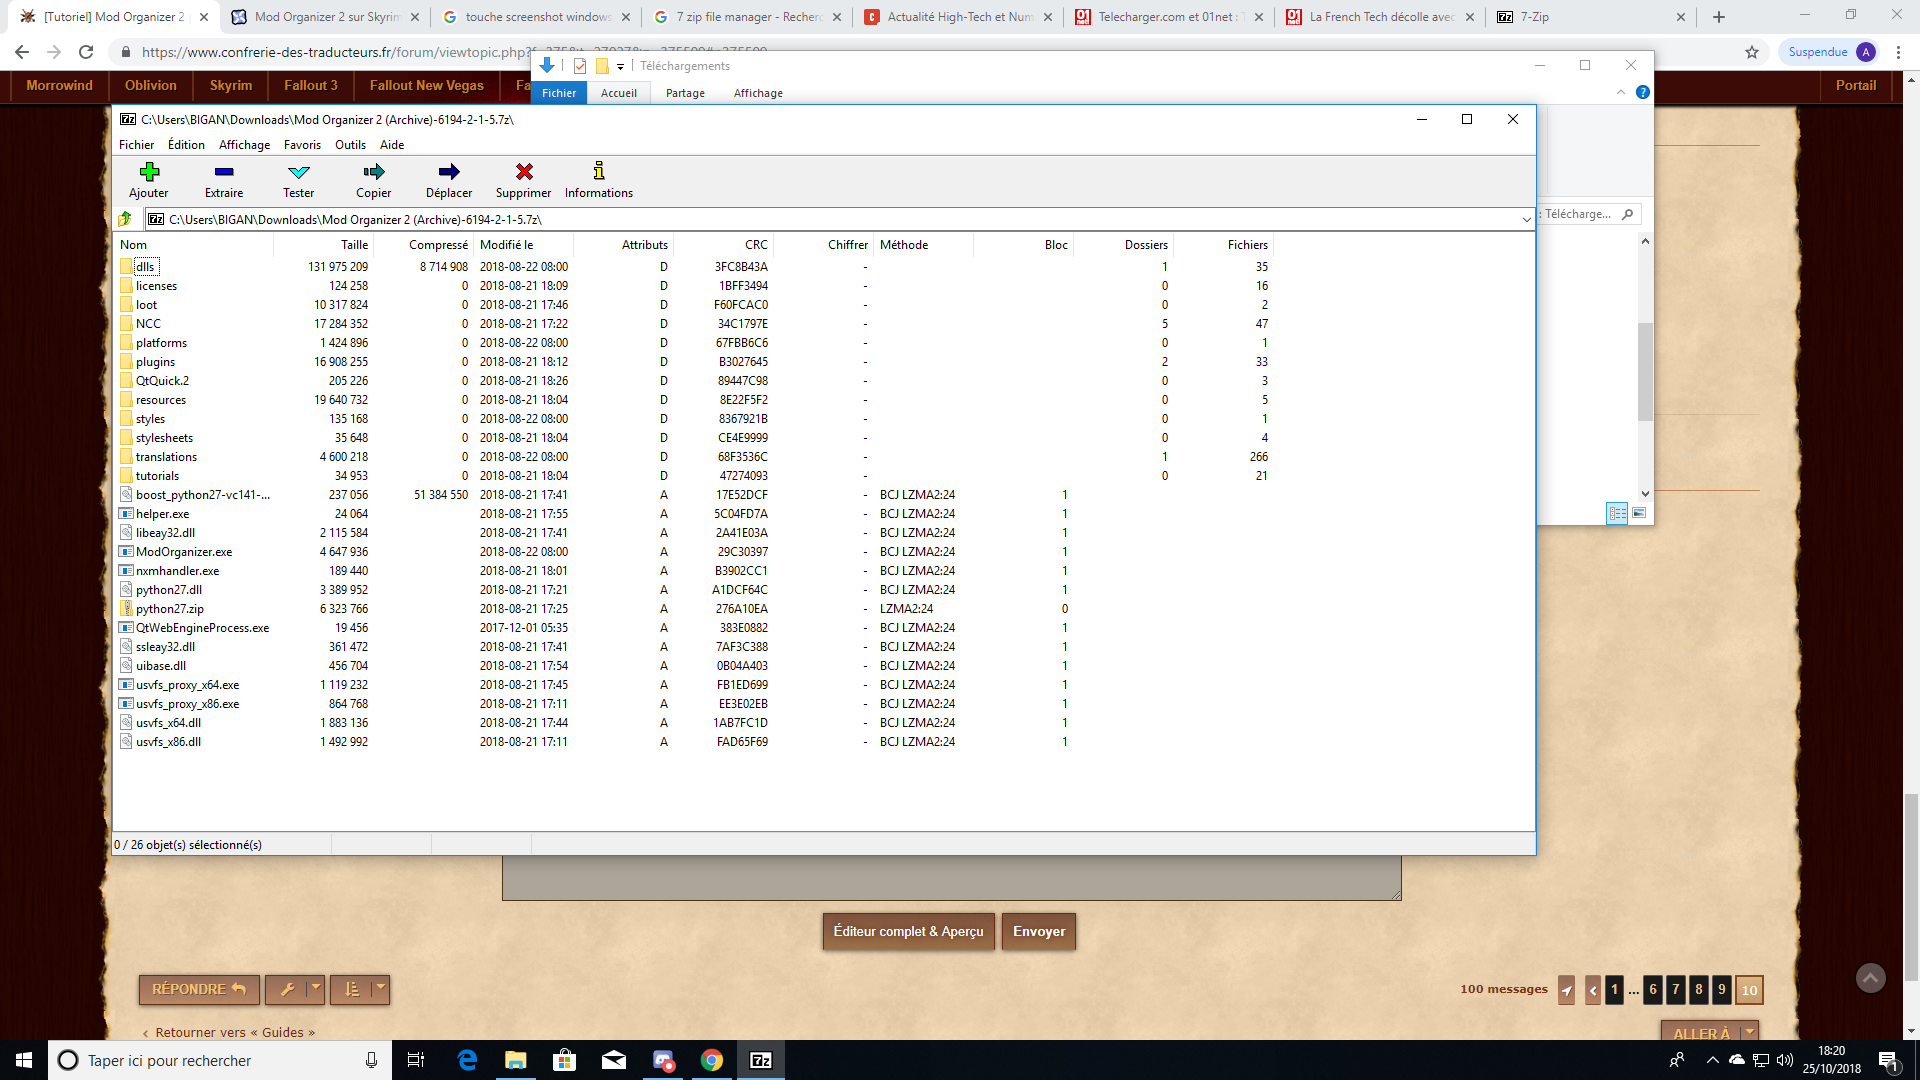This screenshot has height=1080, width=1920.
Task: Click the RÉPONDRE button
Action: (x=199, y=989)
